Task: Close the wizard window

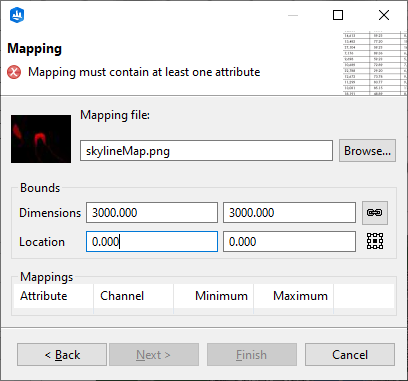Action: (384, 15)
